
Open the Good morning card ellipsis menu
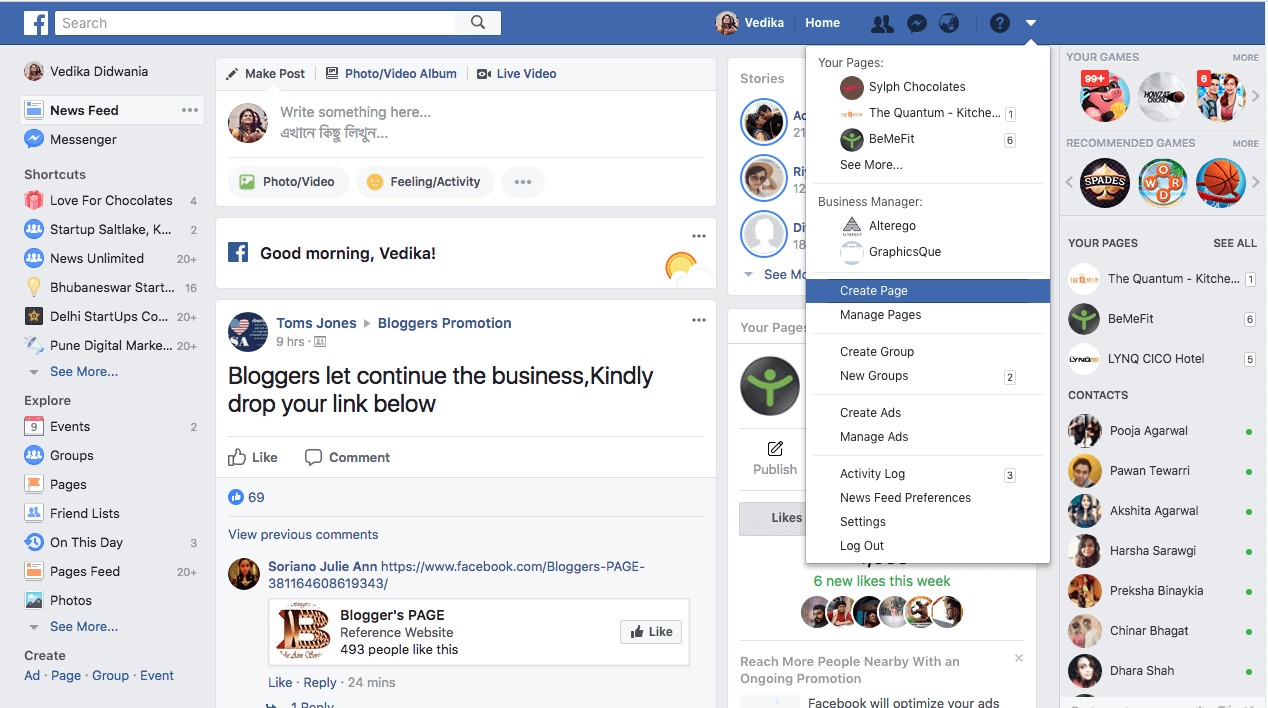click(x=699, y=236)
